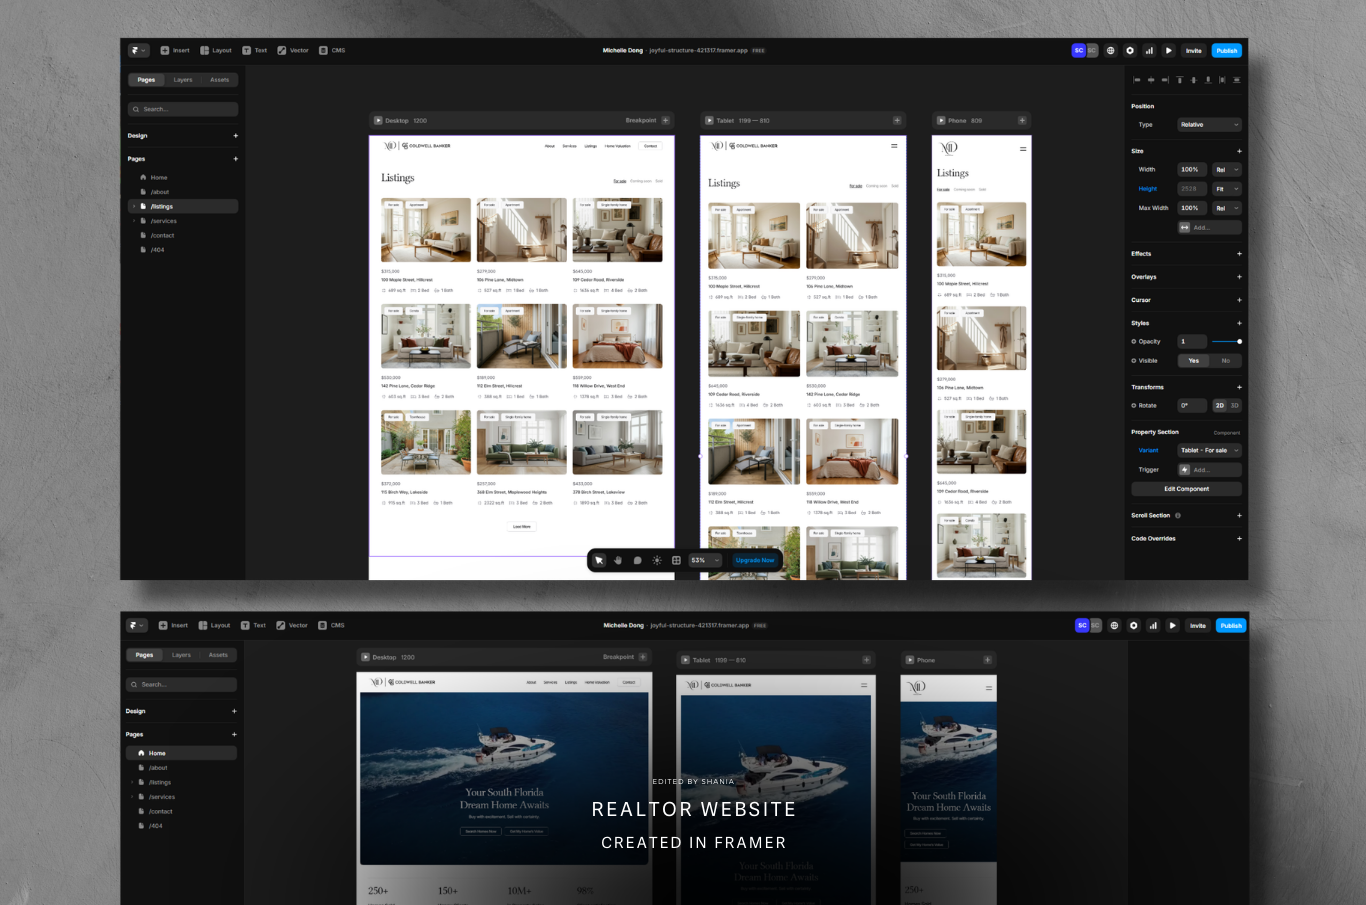
Task: Add a Size property with plus icon
Action: (x=1240, y=151)
